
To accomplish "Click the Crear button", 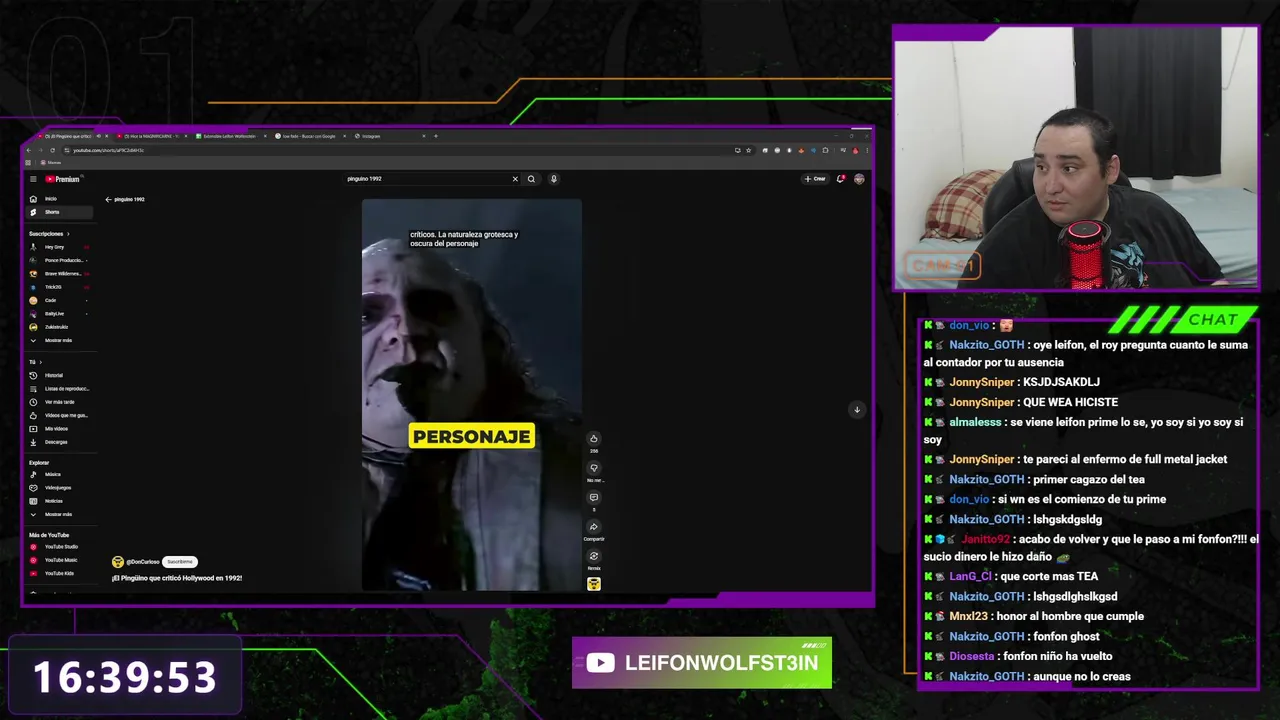I will [815, 179].
